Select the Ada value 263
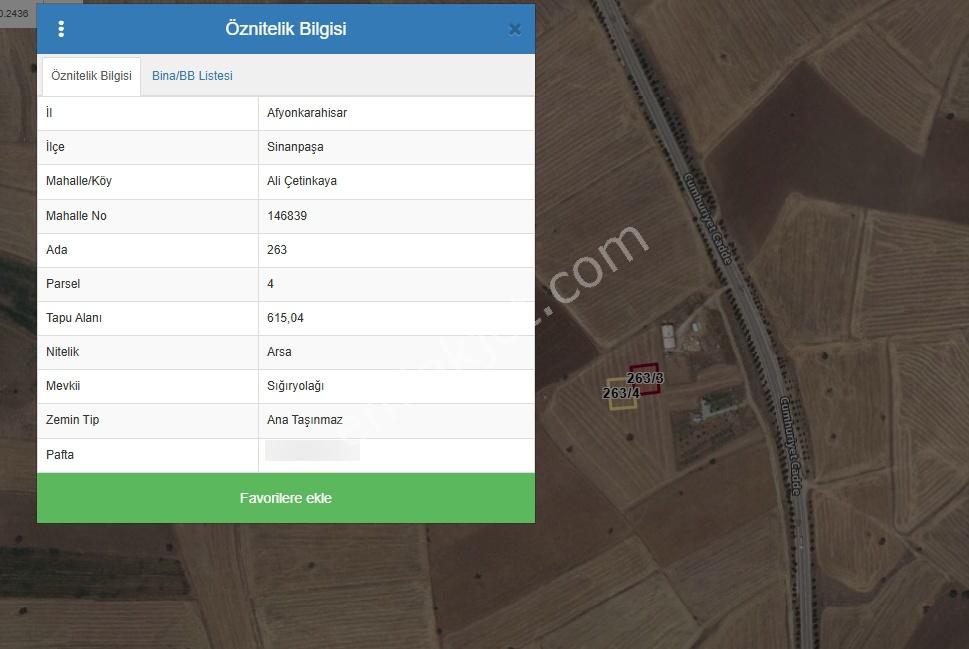969x649 pixels. [x=277, y=250]
